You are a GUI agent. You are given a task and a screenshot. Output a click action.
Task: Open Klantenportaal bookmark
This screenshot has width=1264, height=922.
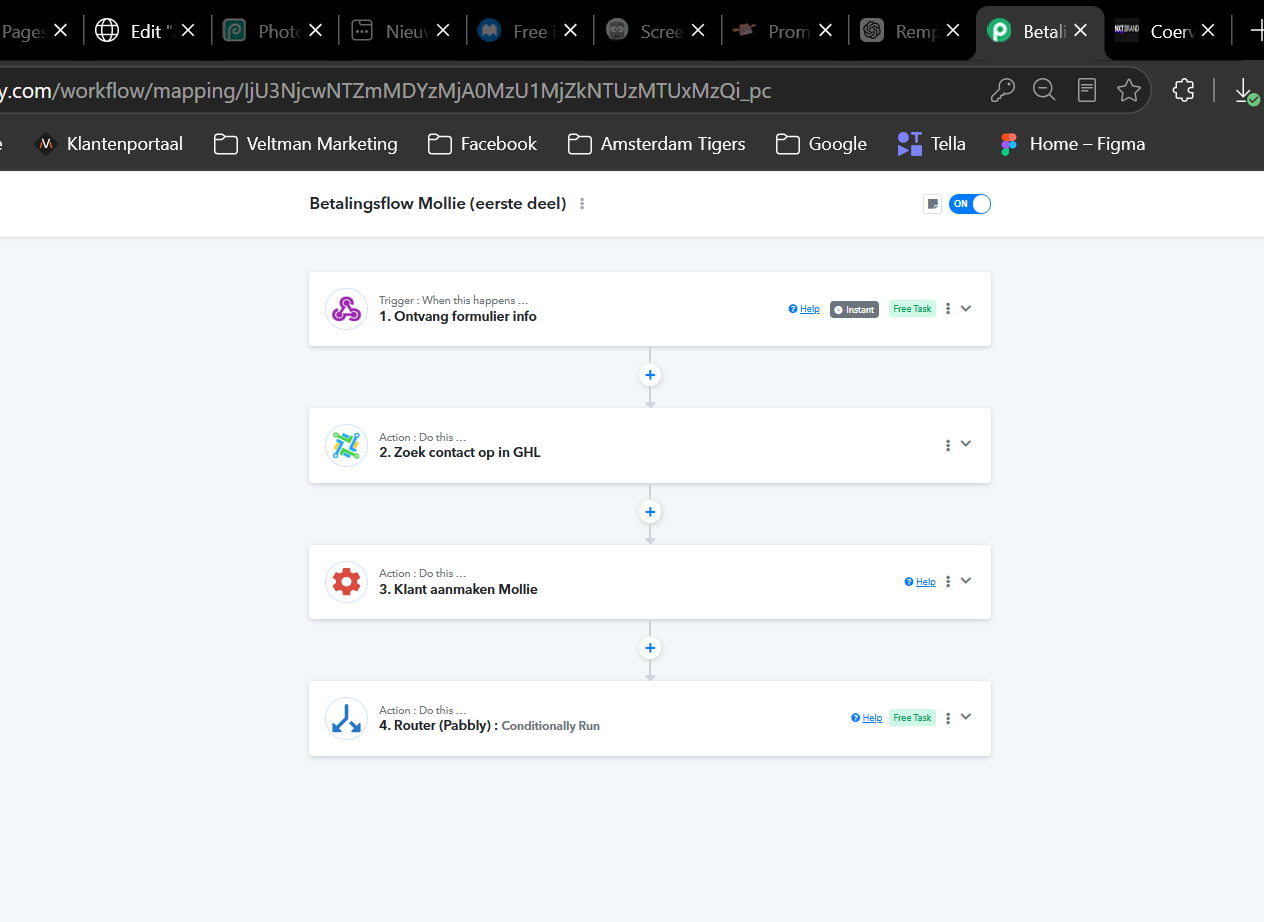[x=108, y=144]
